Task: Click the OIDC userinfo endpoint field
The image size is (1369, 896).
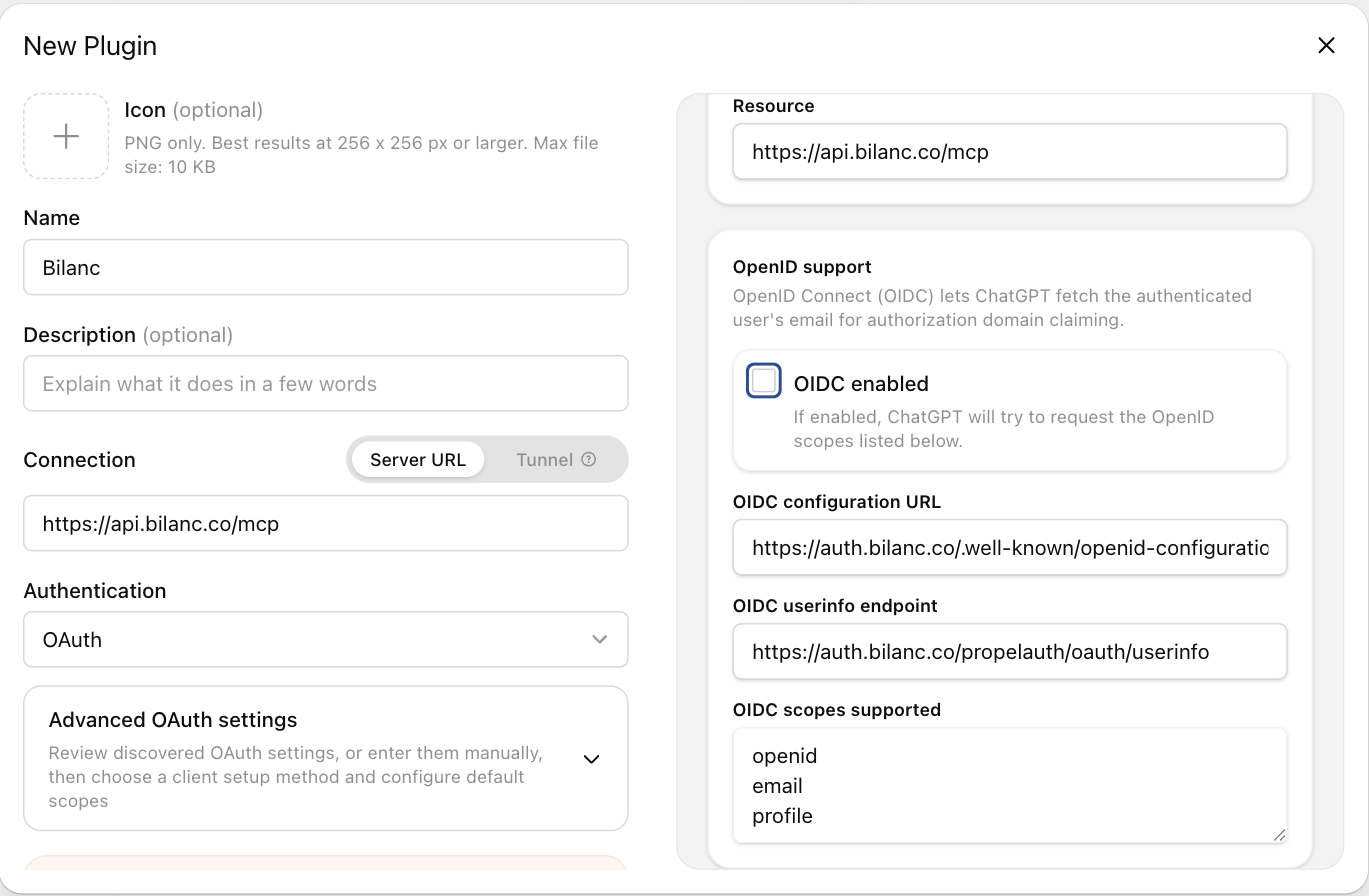Action: tap(1010, 652)
